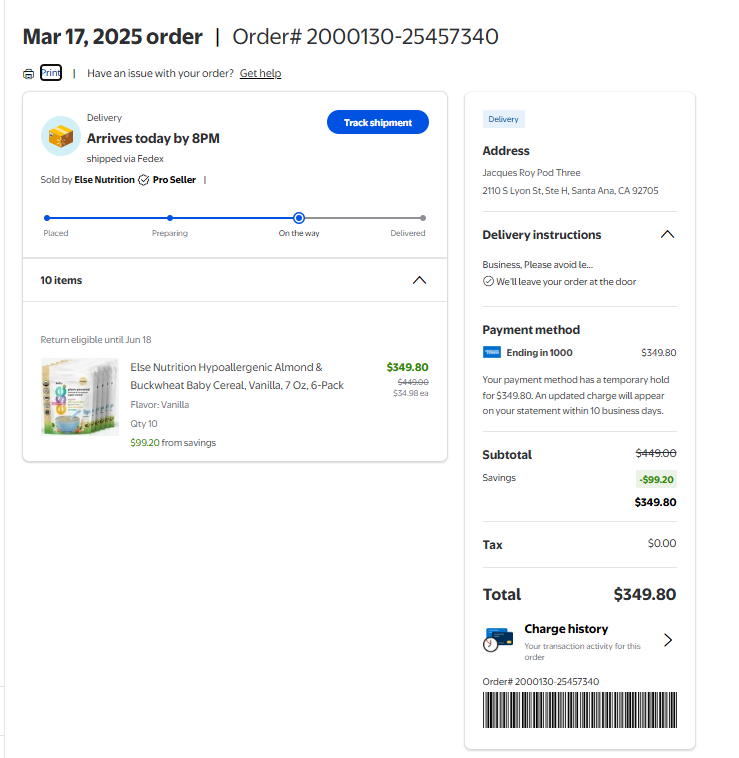Image resolution: width=739 pixels, height=758 pixels.
Task: Collapse the Delivery instructions section
Action: [667, 235]
